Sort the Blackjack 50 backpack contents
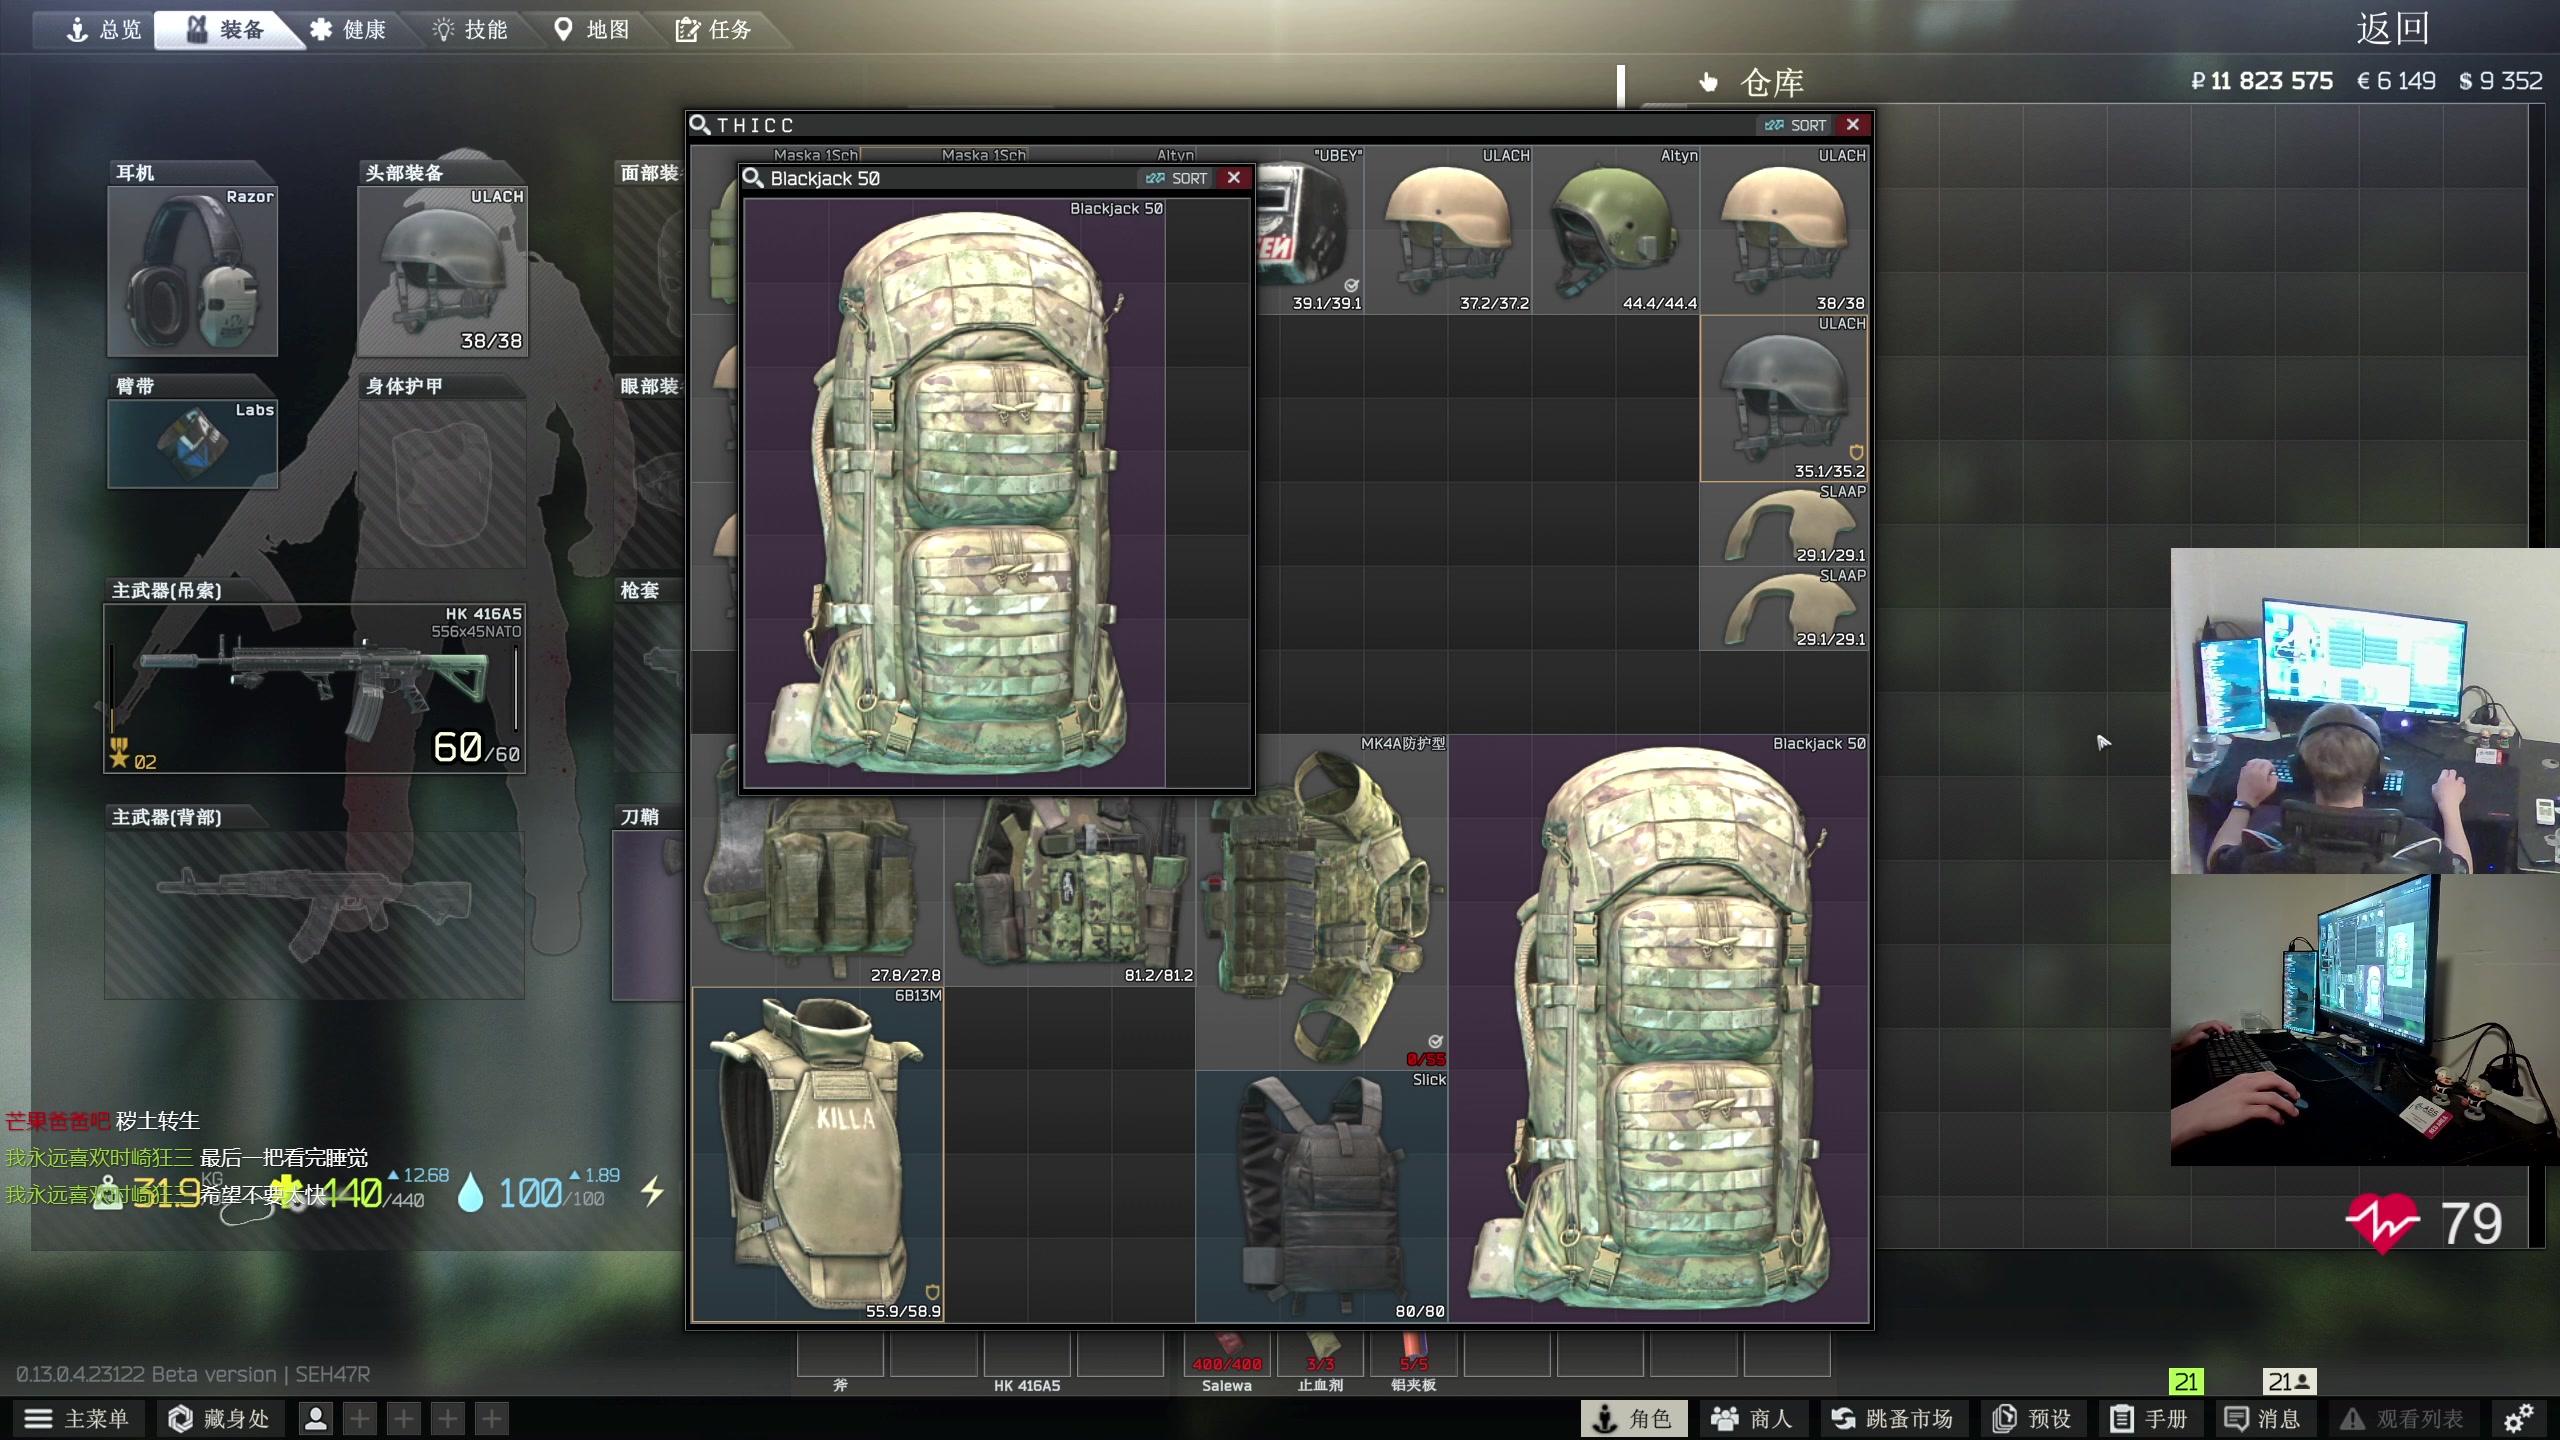Screen dimensions: 2560x1440 [x=1177, y=178]
